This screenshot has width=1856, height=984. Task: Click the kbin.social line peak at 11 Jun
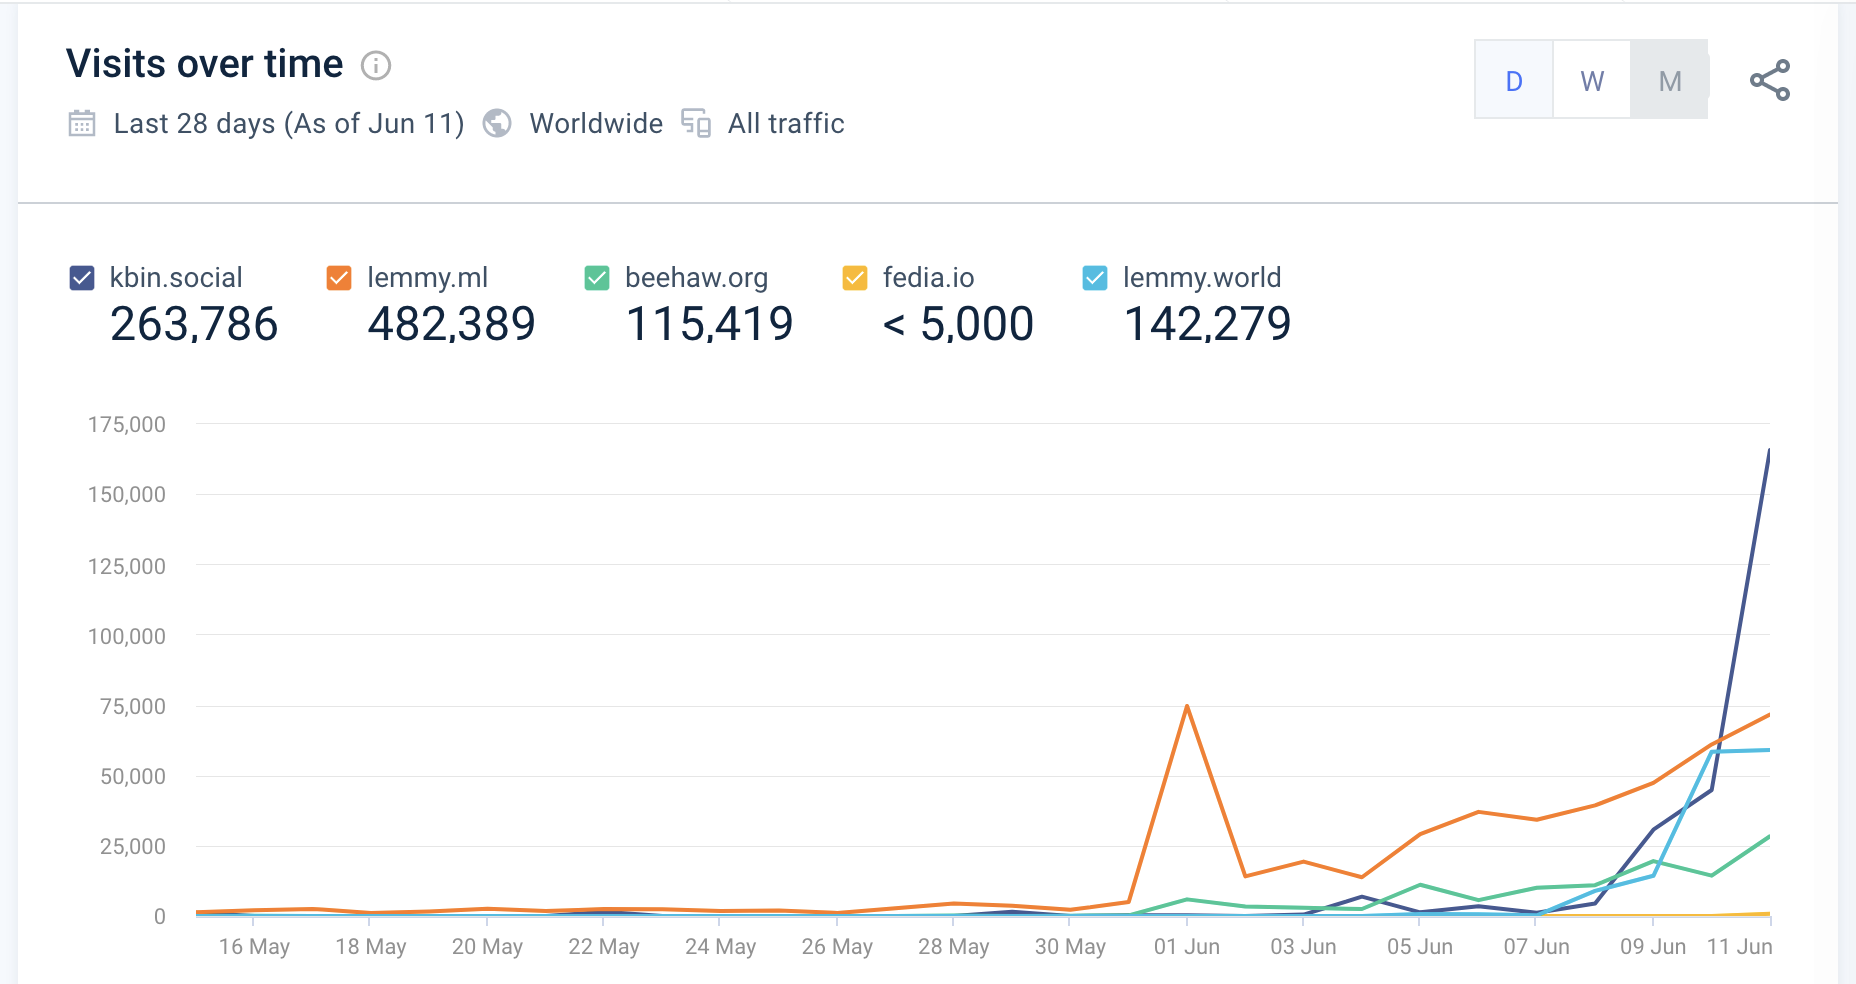pyautogui.click(x=1768, y=452)
